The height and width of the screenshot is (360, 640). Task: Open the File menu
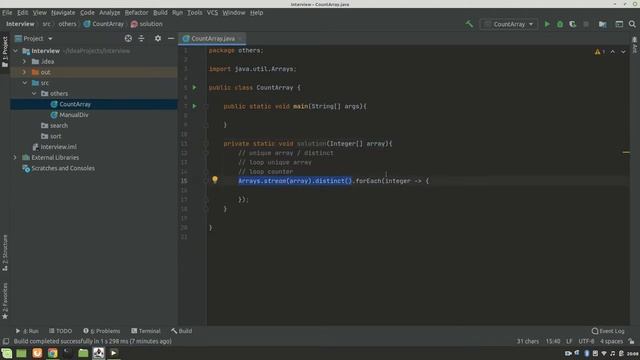pyautogui.click(x=7, y=13)
